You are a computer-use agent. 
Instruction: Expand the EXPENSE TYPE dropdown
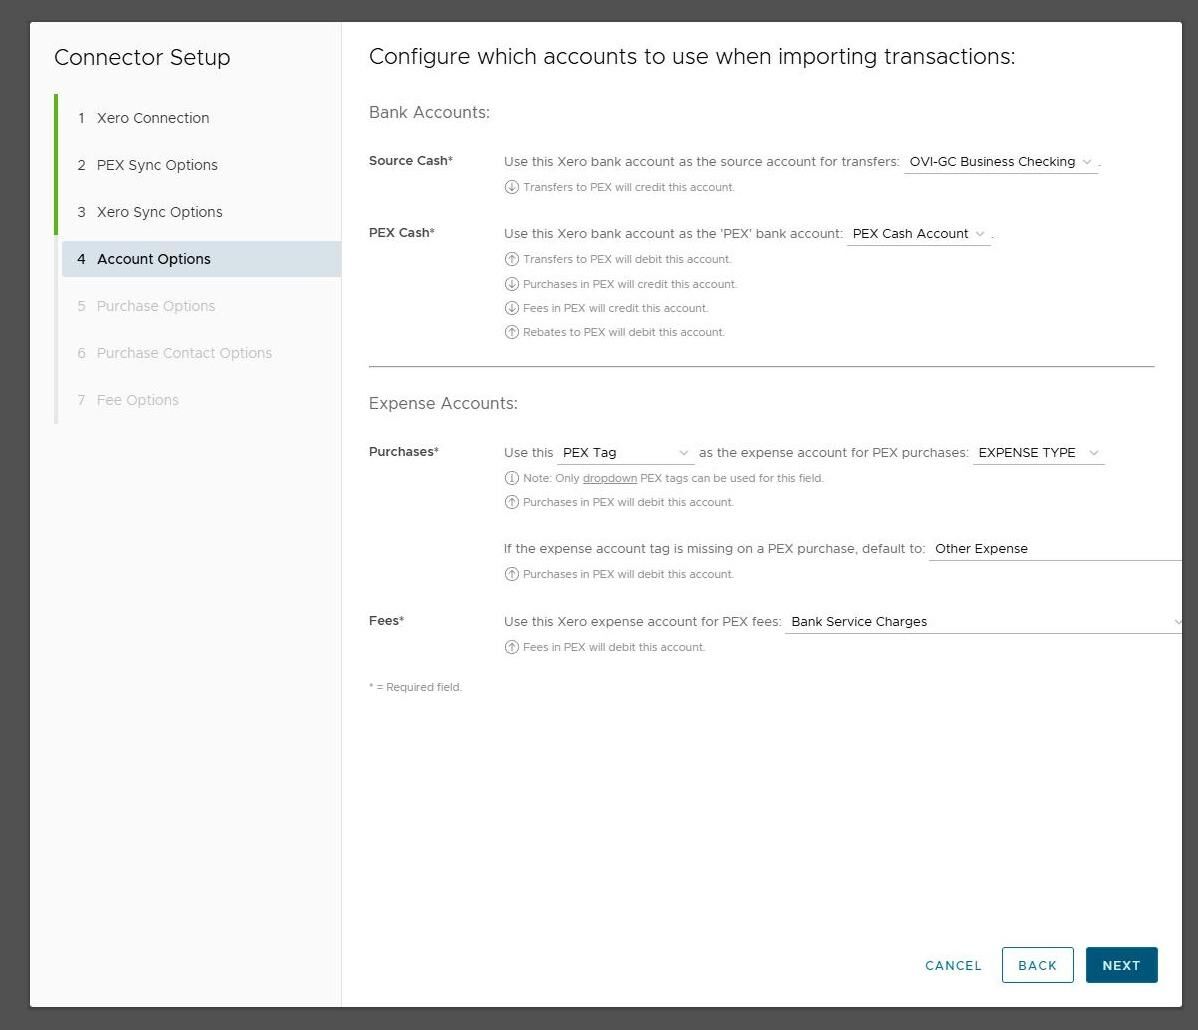(1038, 453)
